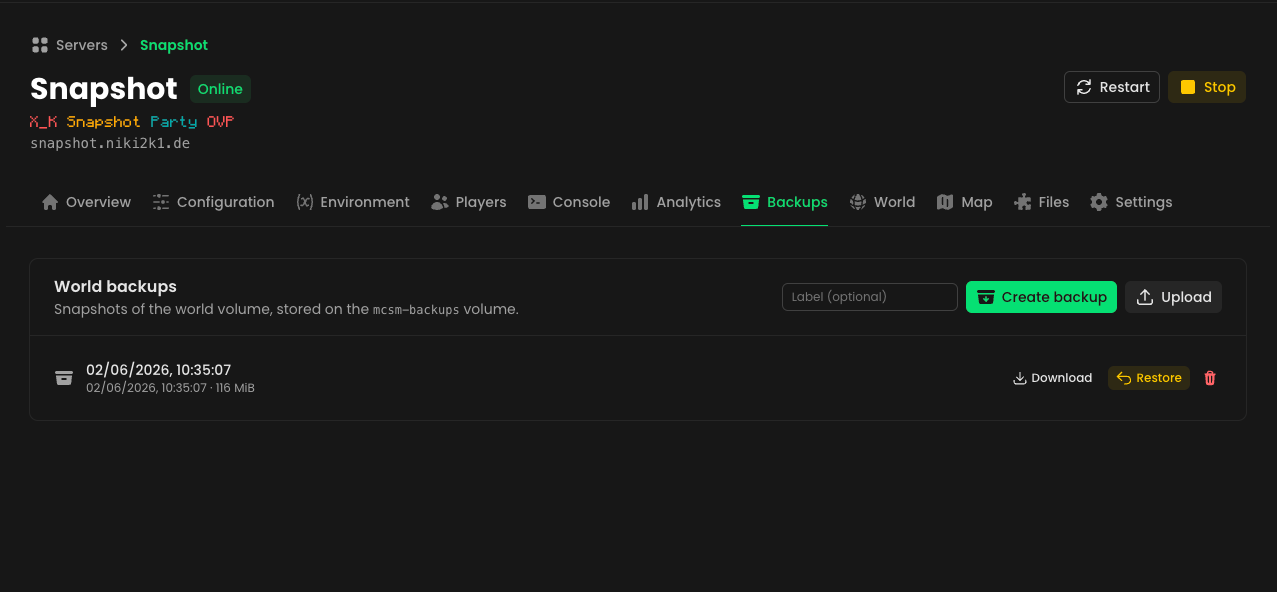1277x592 pixels.
Task: Download the 10:35:07 backup
Action: click(1053, 378)
